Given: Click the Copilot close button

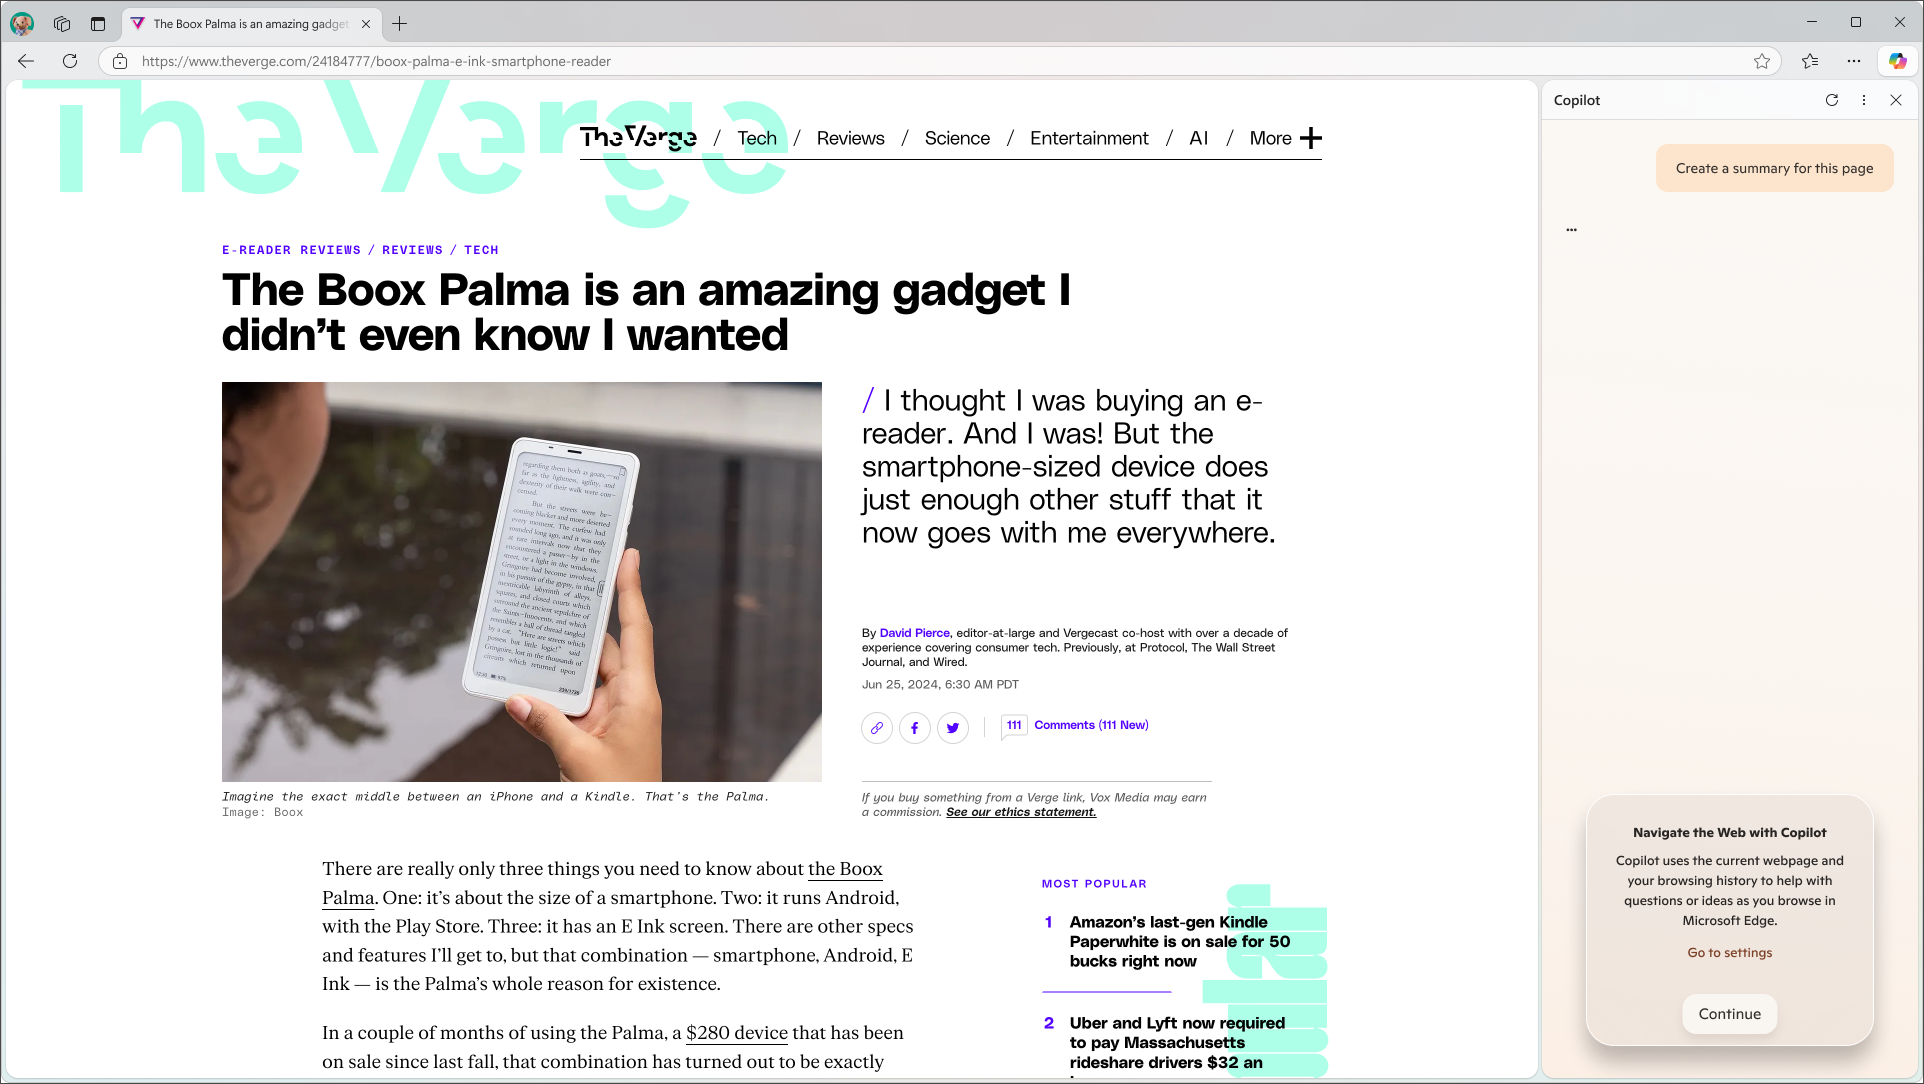Looking at the screenshot, I should tap(1895, 99).
